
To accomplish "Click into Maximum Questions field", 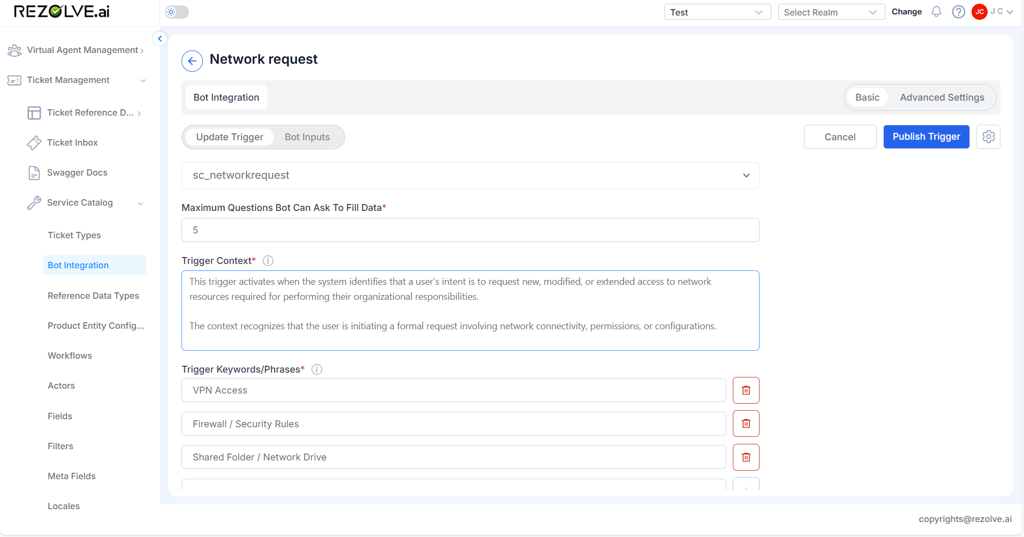I will pyautogui.click(x=470, y=230).
